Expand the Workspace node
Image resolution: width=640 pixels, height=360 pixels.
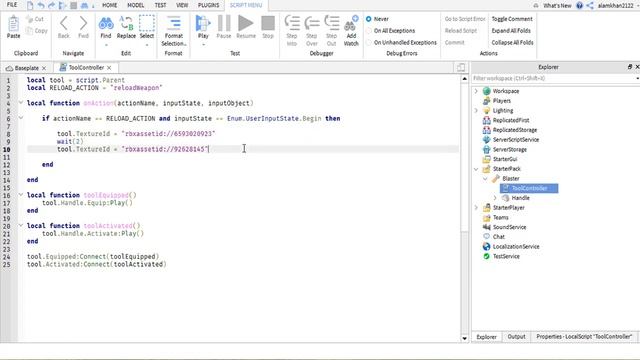click(476, 91)
